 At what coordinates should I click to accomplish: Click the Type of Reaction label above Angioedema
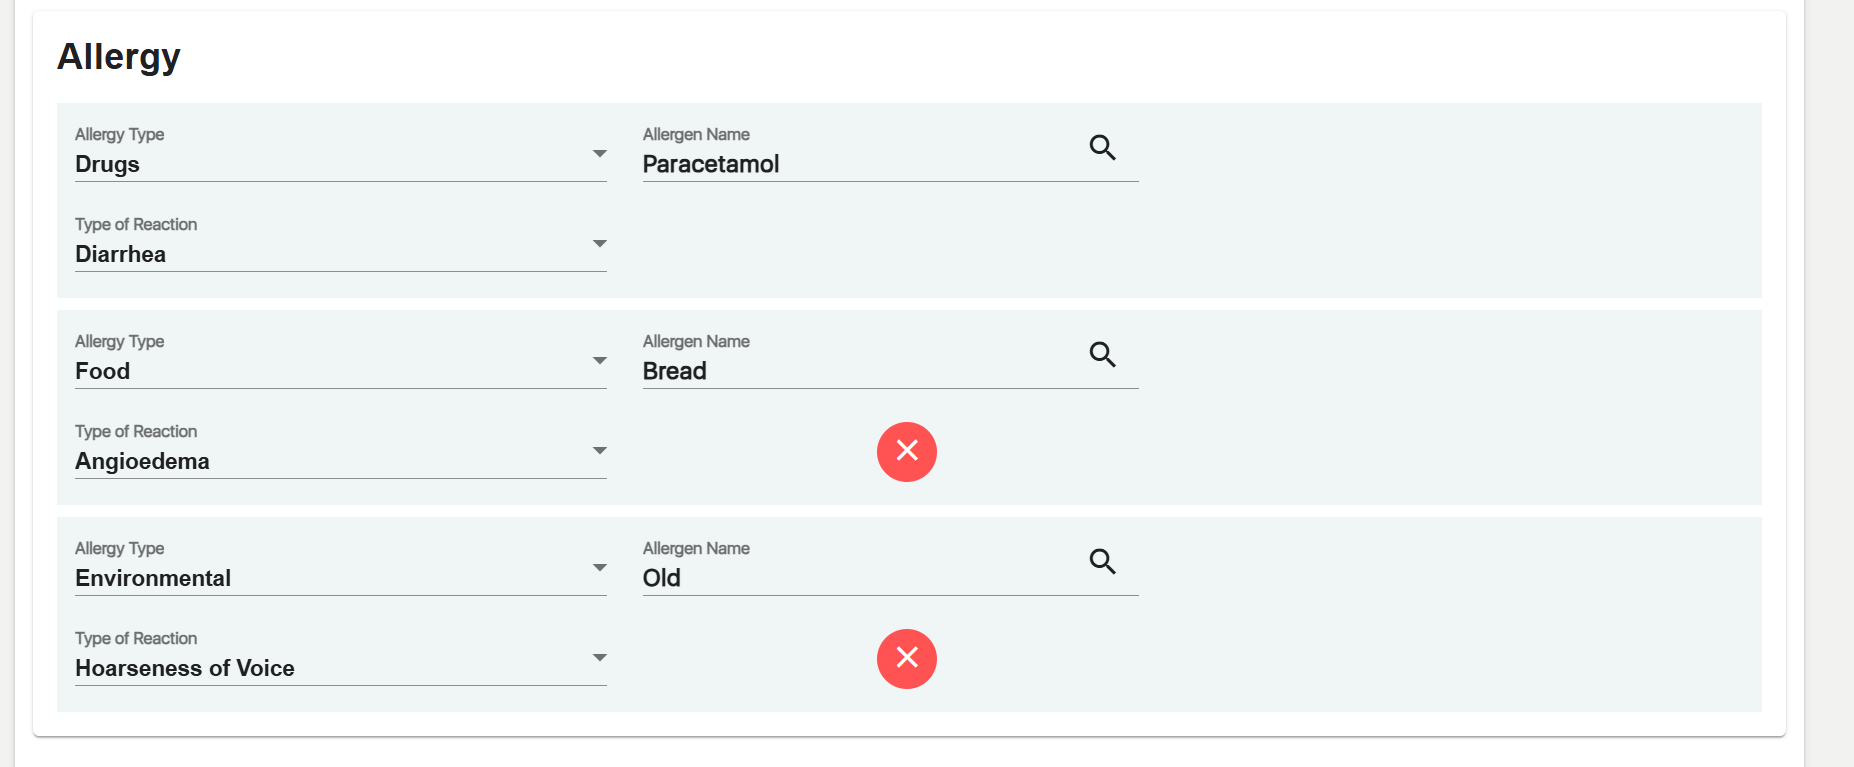click(x=136, y=431)
